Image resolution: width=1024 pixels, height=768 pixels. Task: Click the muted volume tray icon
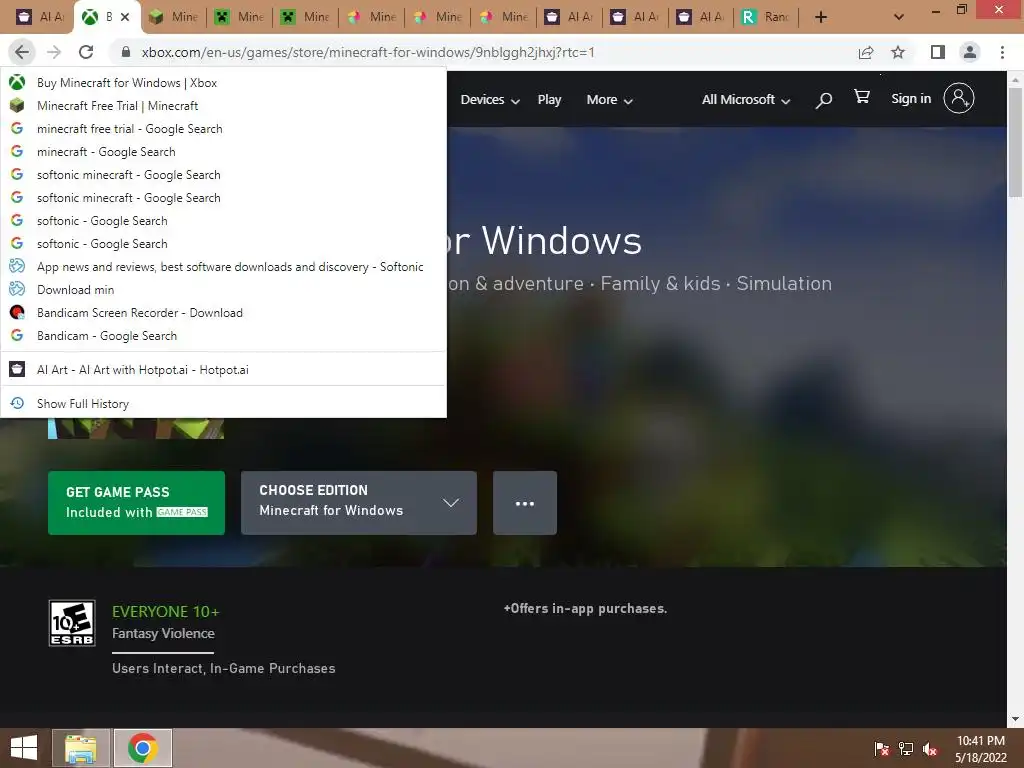(x=930, y=748)
